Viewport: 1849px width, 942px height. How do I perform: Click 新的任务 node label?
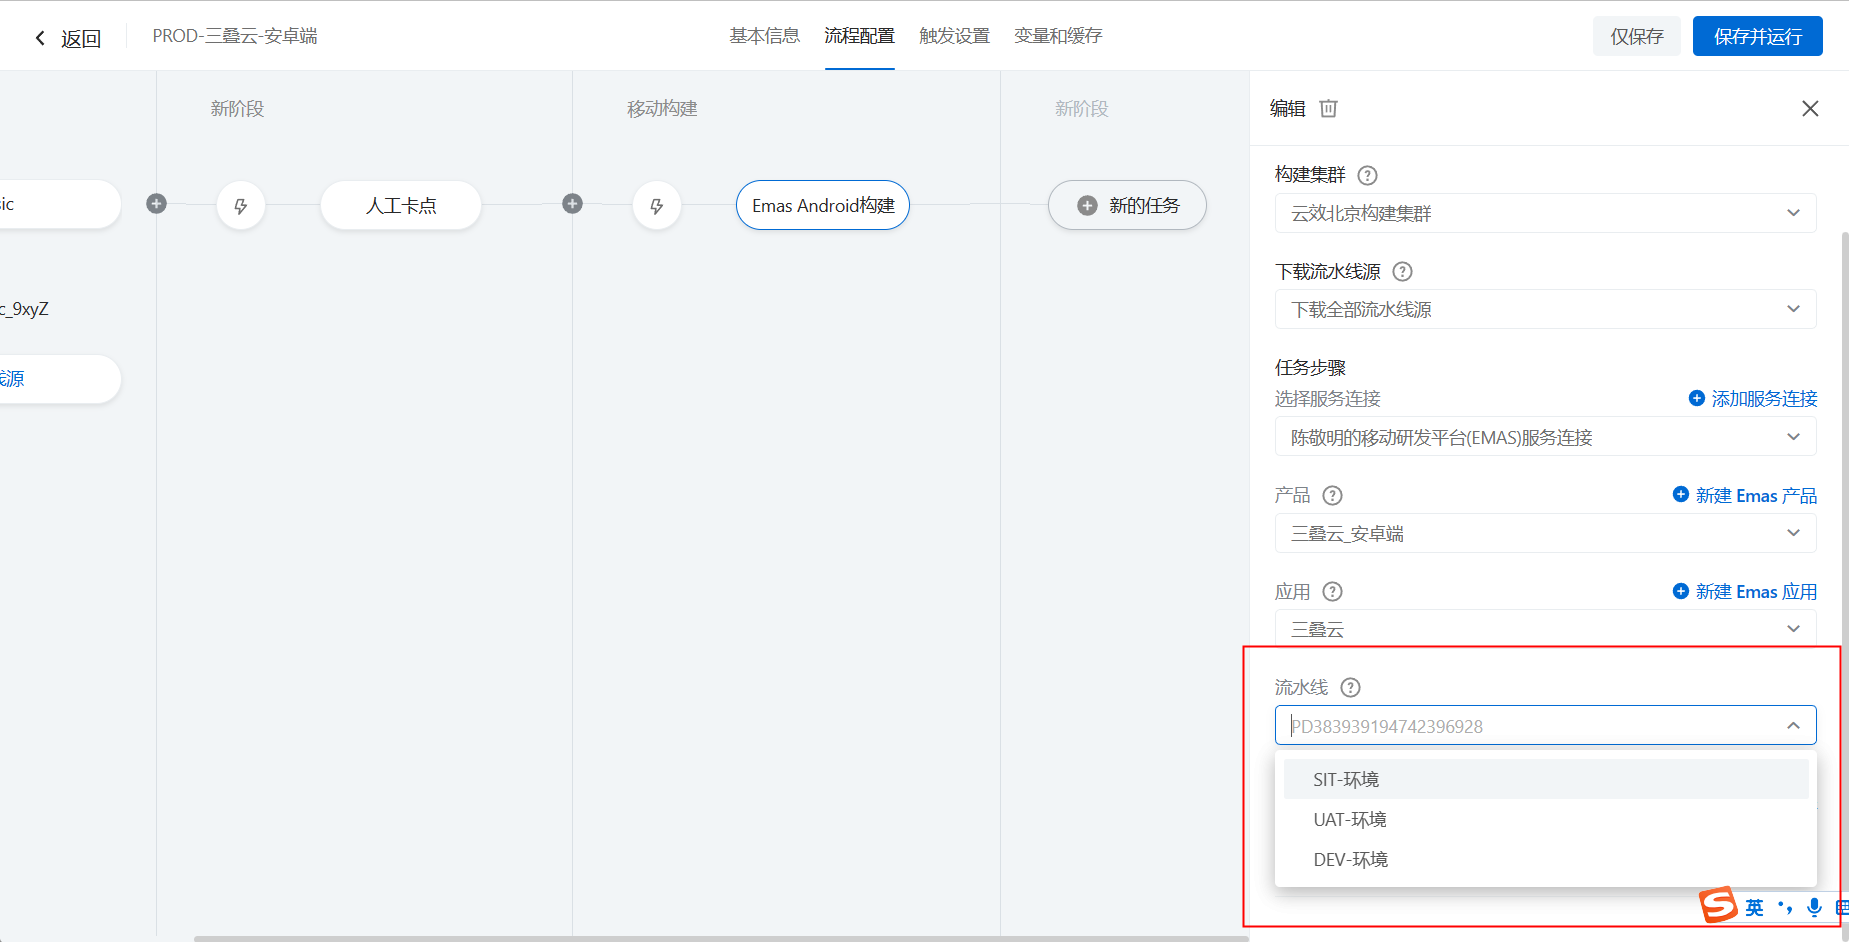(x=1144, y=205)
